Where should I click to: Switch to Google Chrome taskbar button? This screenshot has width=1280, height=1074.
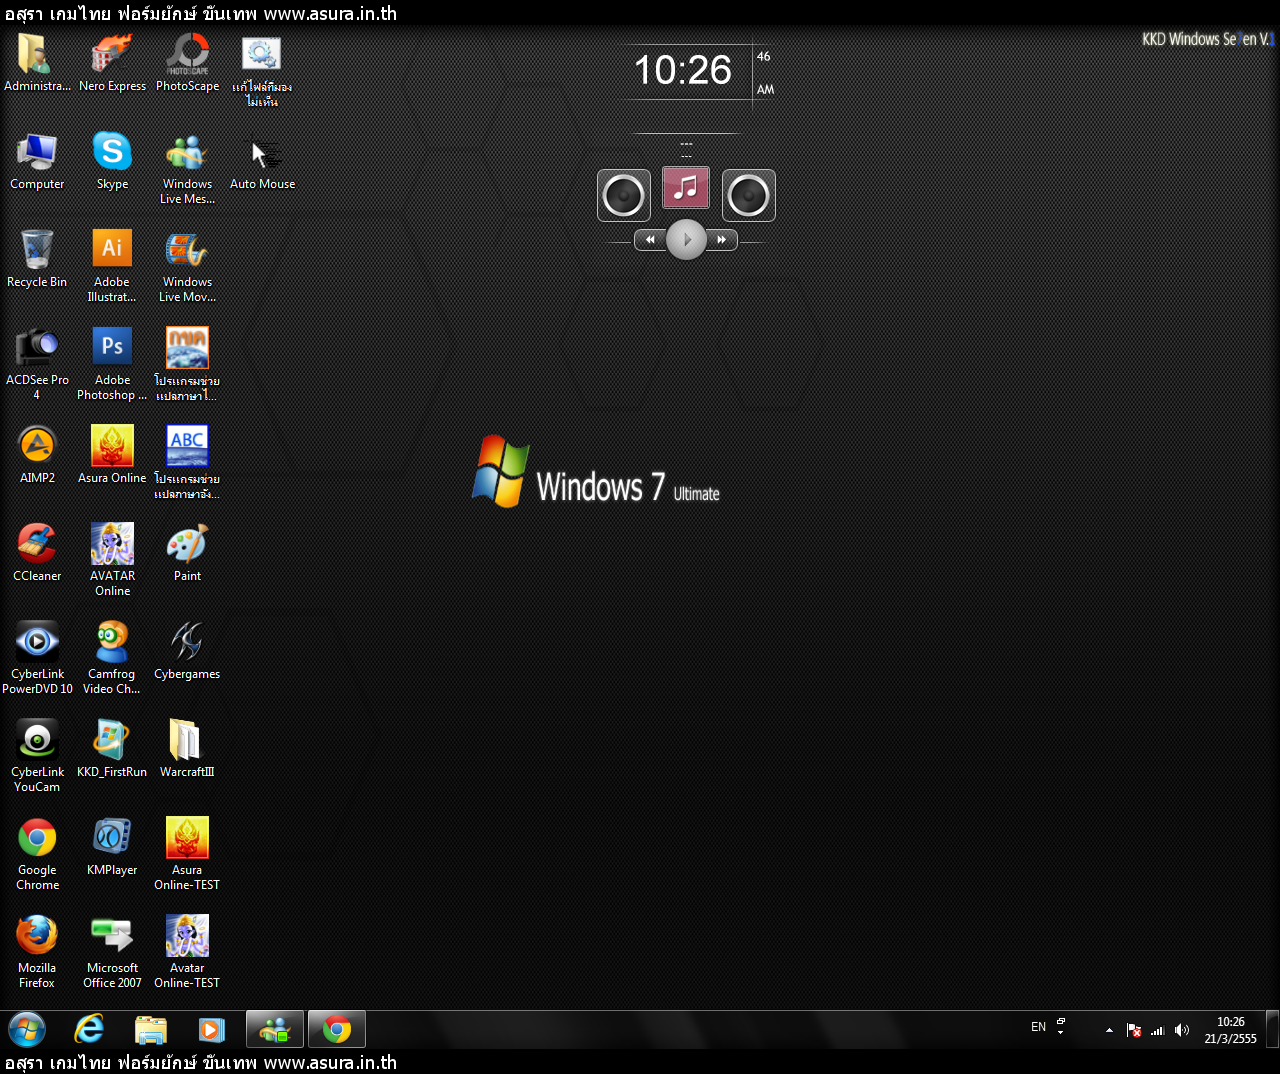coord(337,1029)
